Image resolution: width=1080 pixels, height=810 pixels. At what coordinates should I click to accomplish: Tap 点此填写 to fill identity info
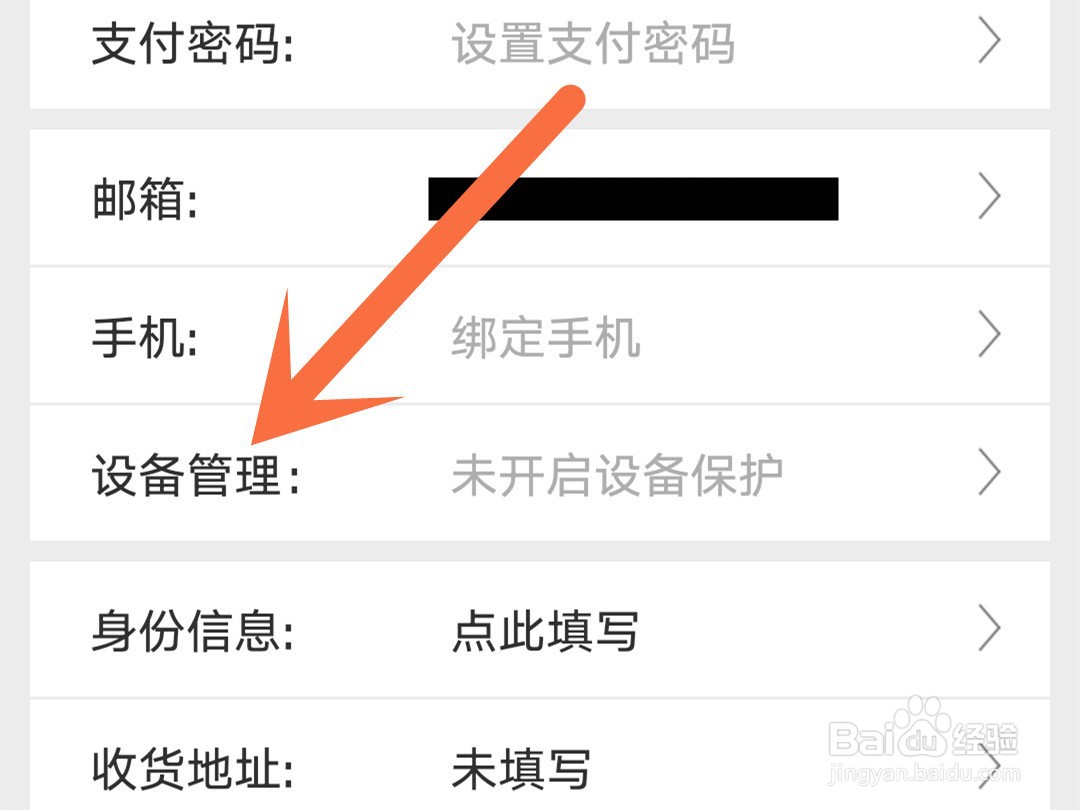(x=545, y=630)
